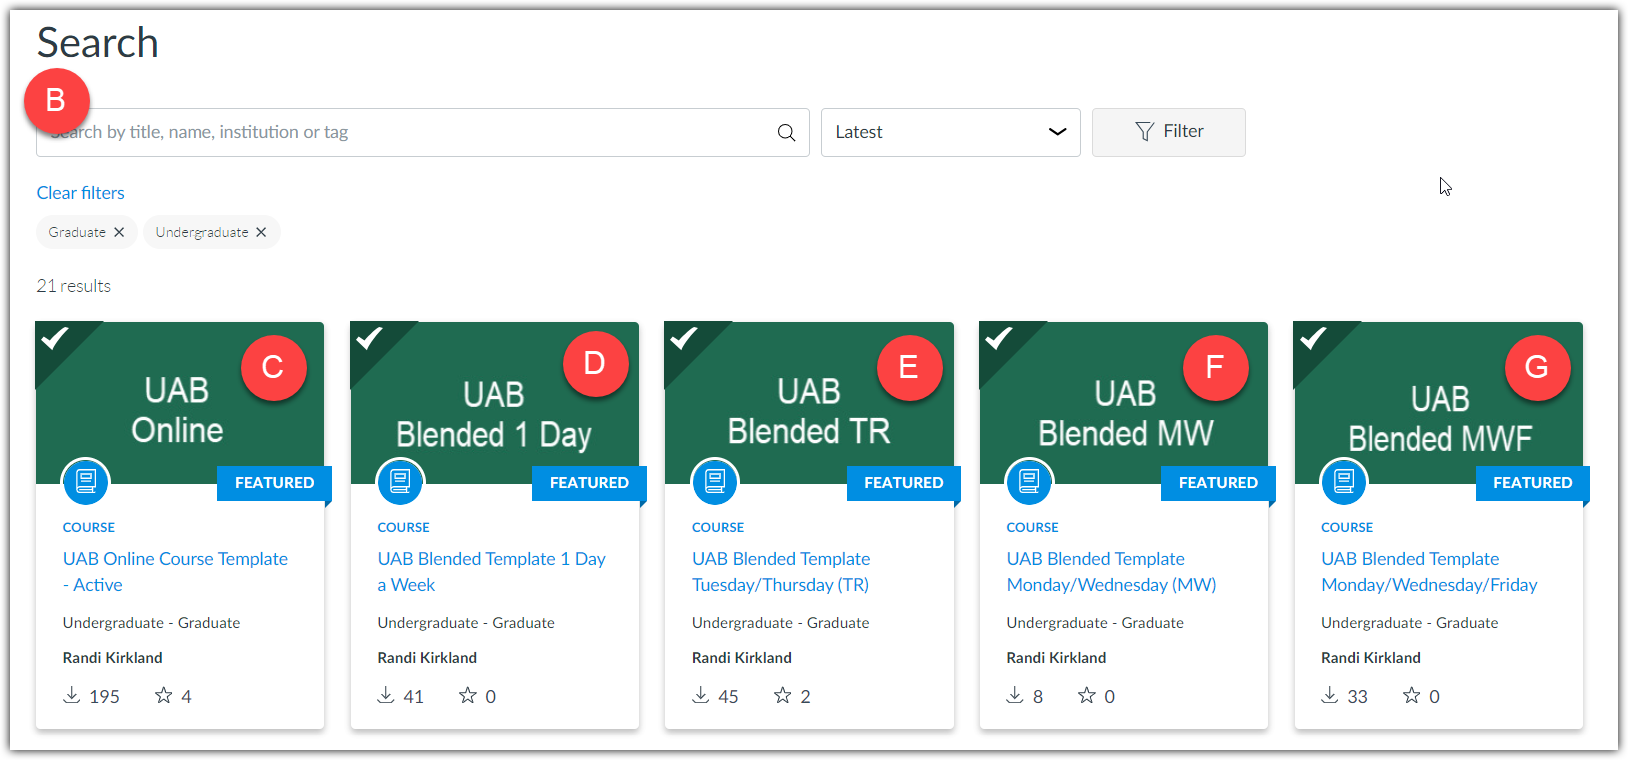Click the course book icon on Blended MWF card
This screenshot has height=760, width=1628.
[1344, 482]
